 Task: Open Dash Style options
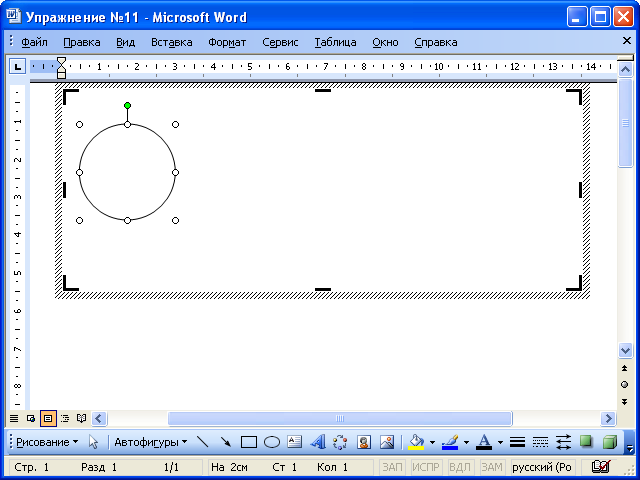pyautogui.click(x=540, y=442)
